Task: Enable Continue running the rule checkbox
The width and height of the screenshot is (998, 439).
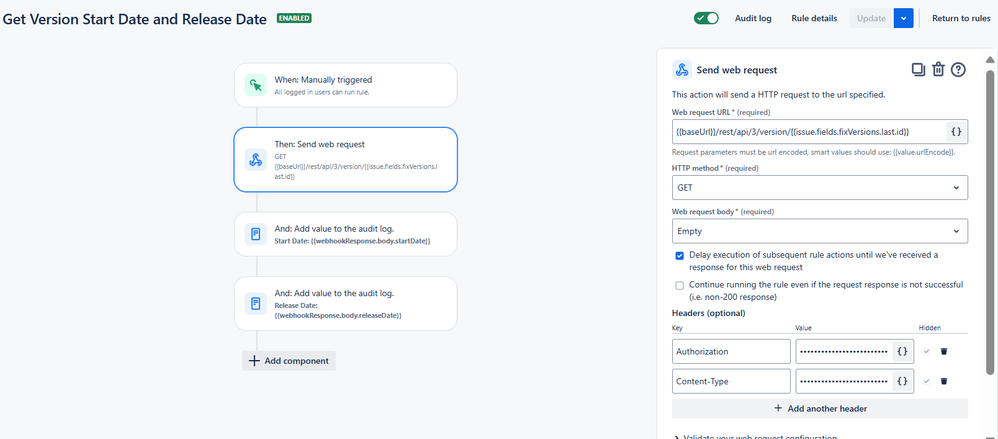Action: click(679, 285)
